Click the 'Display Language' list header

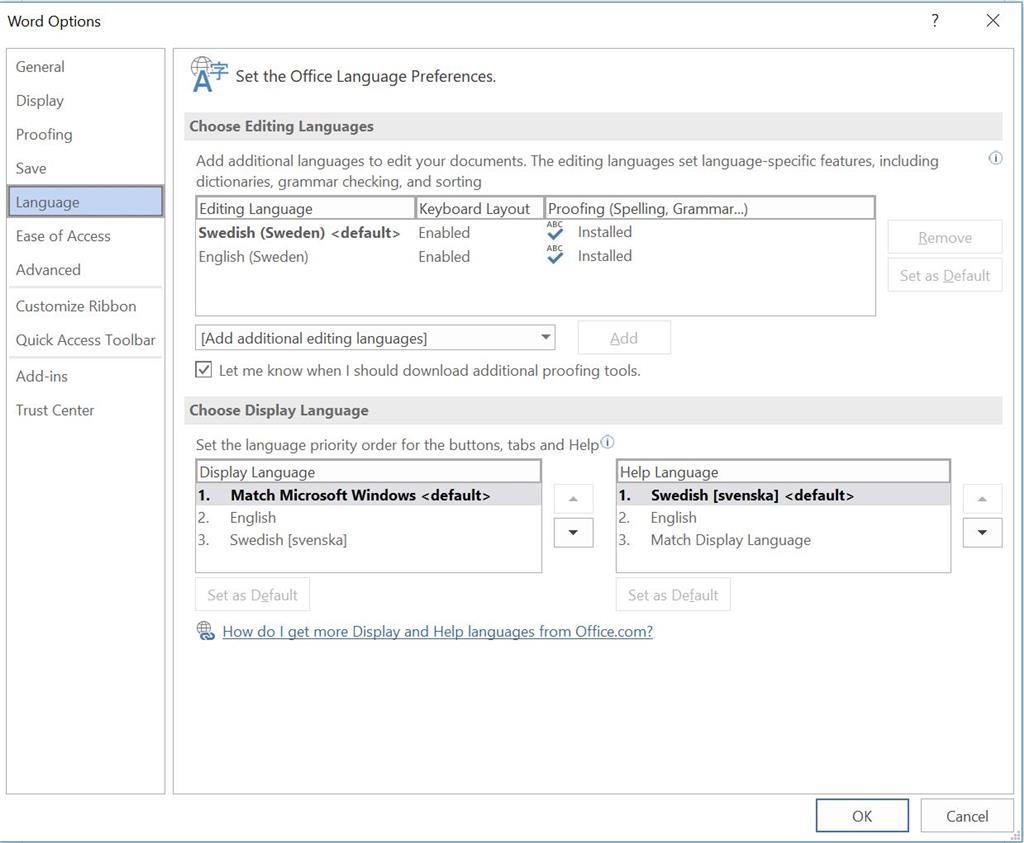(x=368, y=471)
